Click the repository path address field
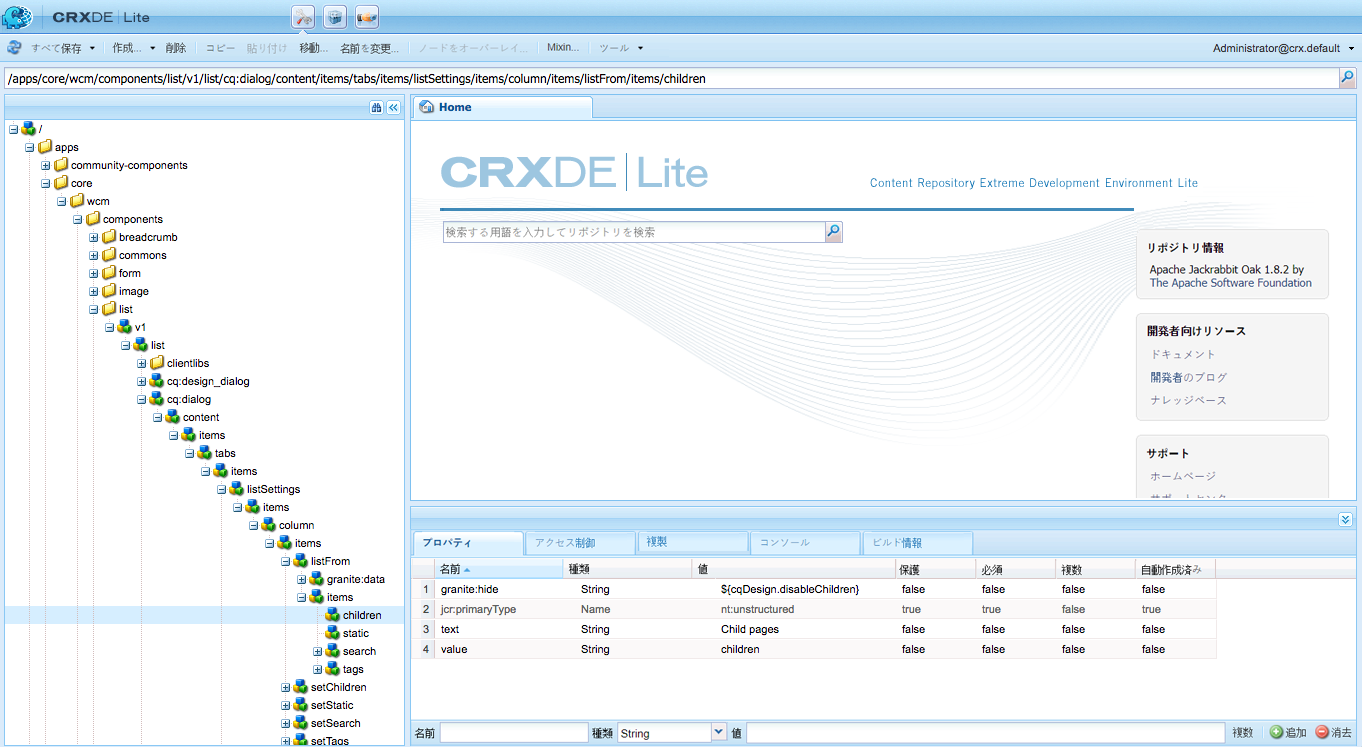This screenshot has height=747, width=1362. tap(671, 78)
